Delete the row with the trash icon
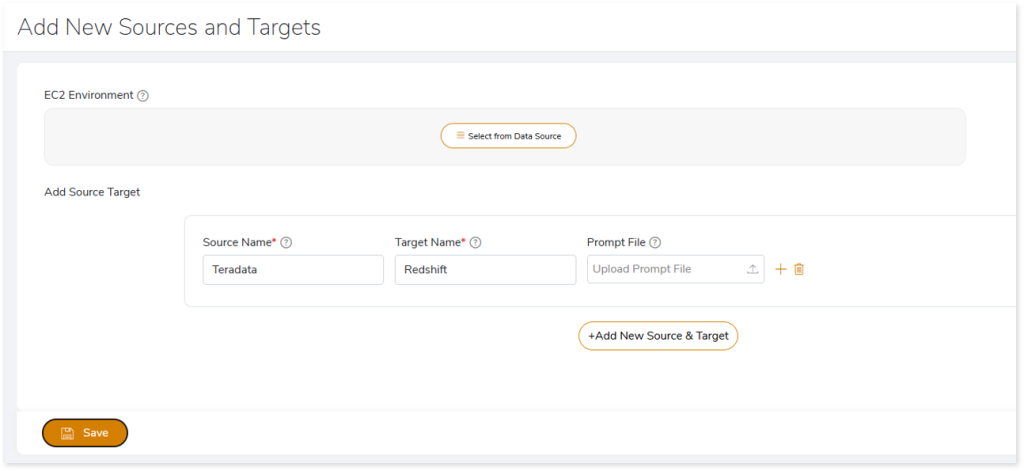Image resolution: width=1024 pixels, height=471 pixels. pos(799,269)
